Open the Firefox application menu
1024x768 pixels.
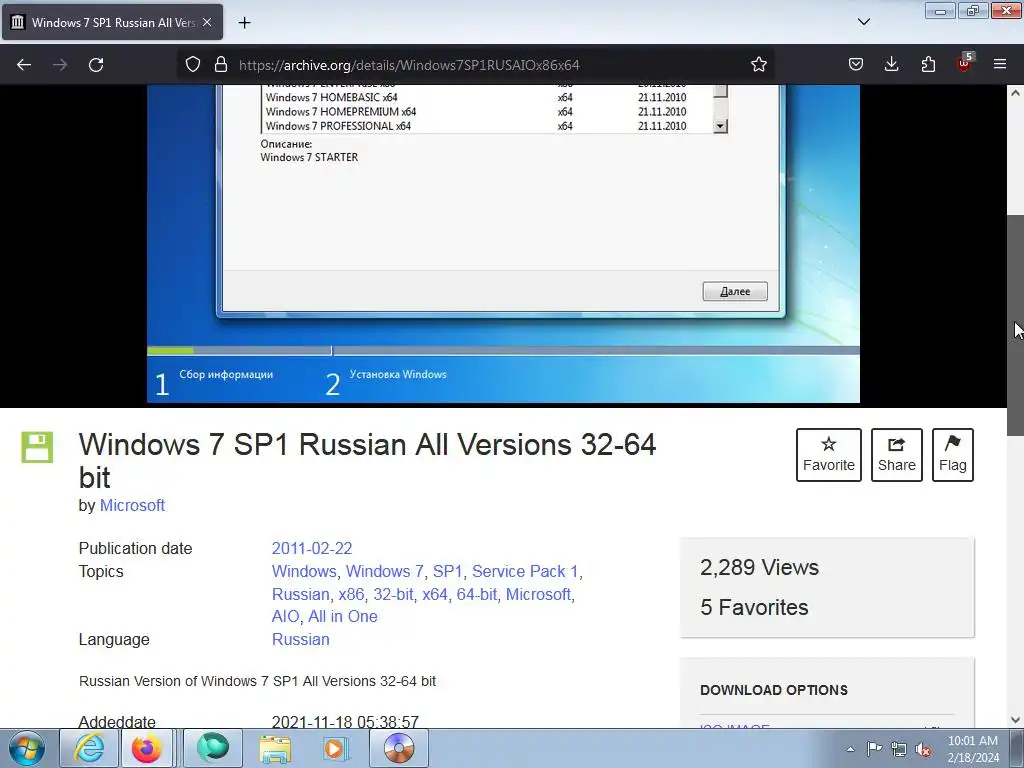pyautogui.click(x=1000, y=65)
